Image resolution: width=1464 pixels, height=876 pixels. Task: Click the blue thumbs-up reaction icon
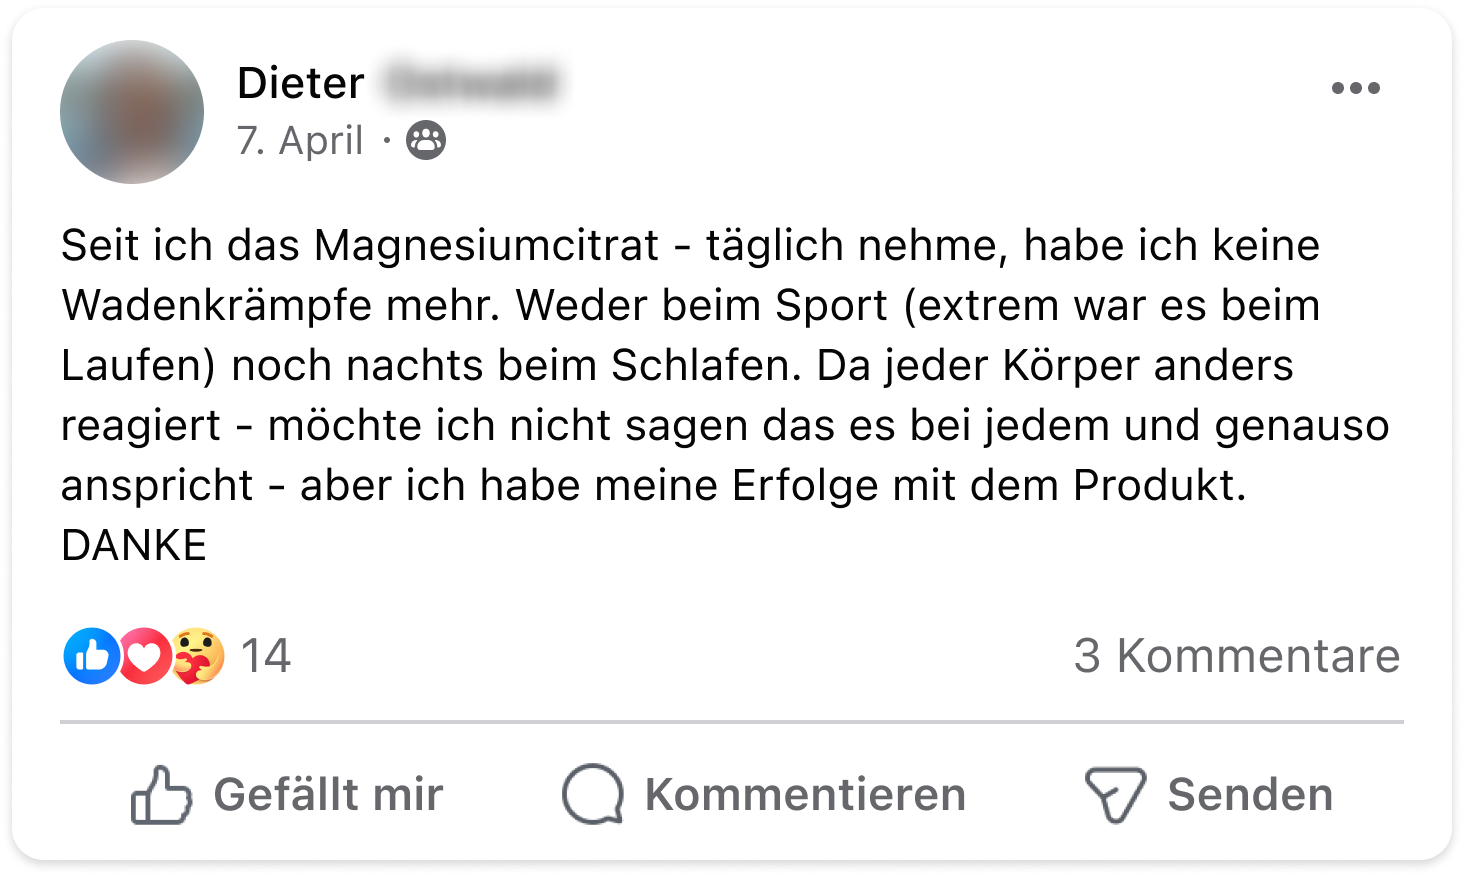click(x=91, y=656)
